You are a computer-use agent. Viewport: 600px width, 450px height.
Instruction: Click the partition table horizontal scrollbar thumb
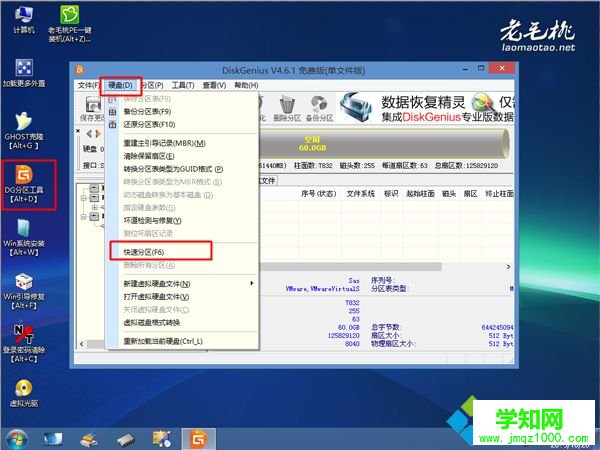(351, 266)
